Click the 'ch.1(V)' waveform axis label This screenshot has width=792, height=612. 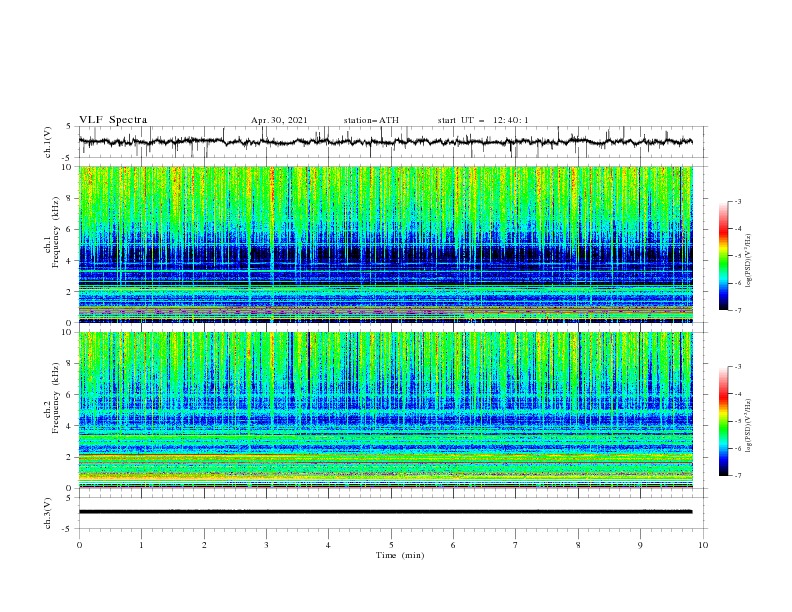[48, 142]
